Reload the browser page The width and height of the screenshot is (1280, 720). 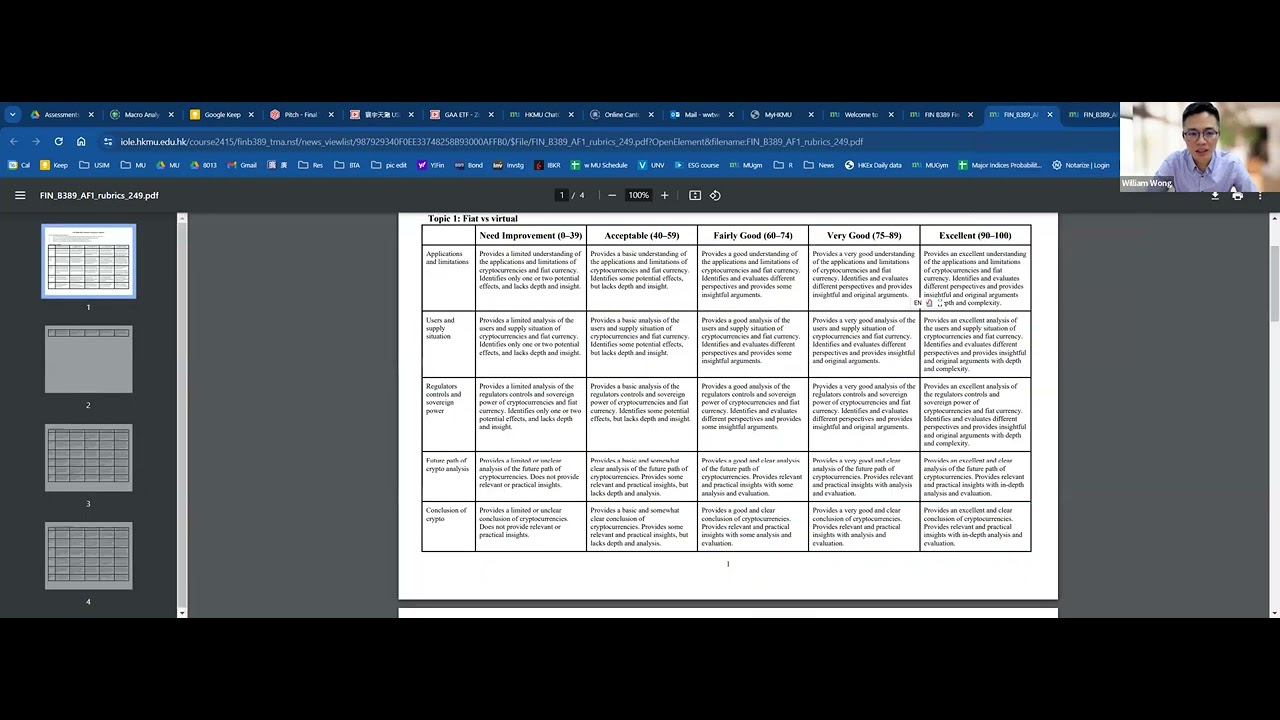(59, 141)
